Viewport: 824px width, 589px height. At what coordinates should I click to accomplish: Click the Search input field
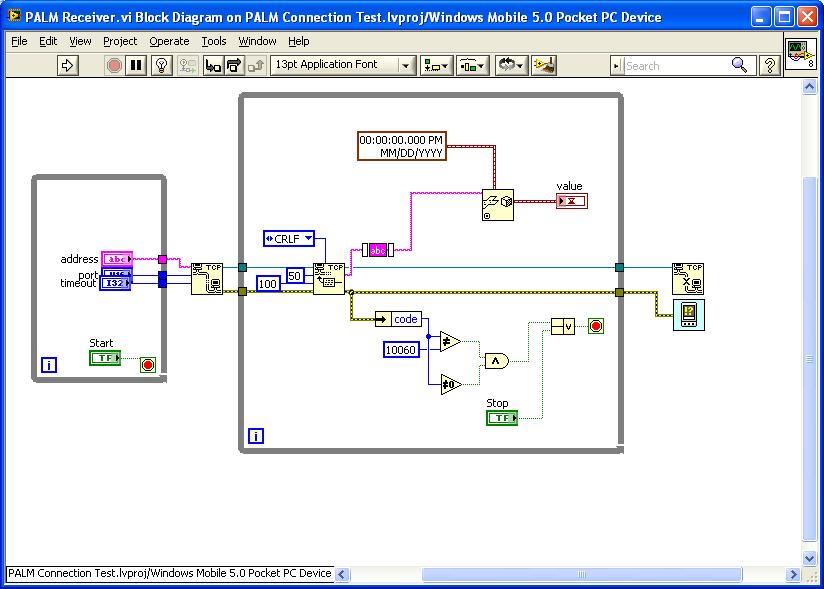tap(676, 65)
